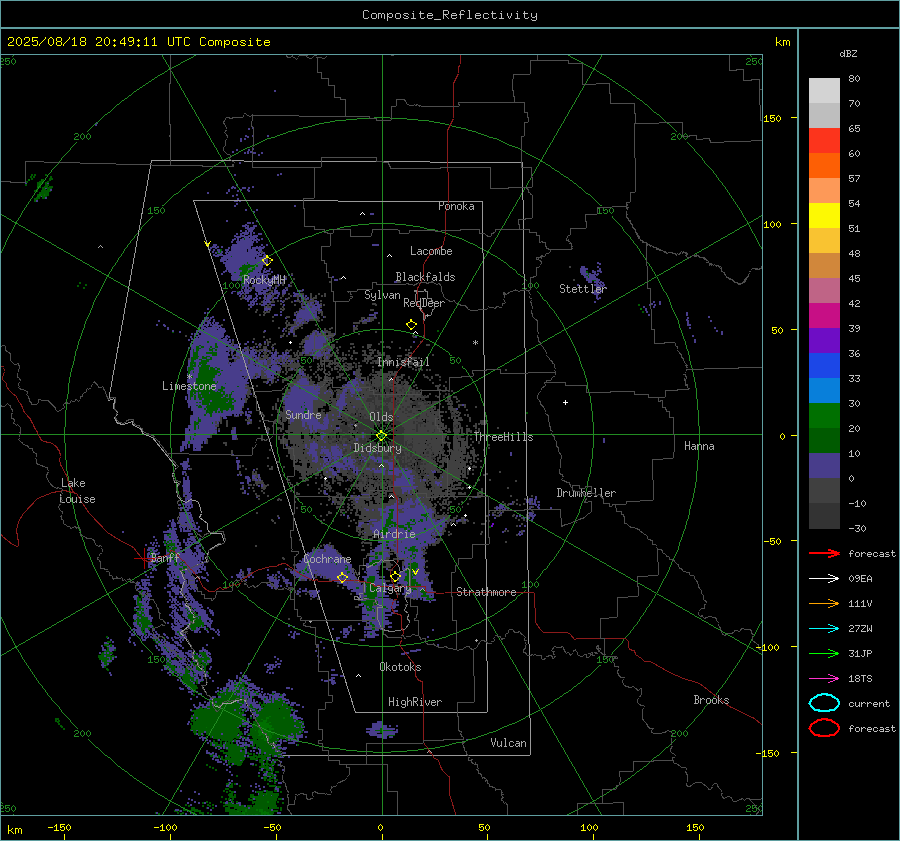Screen dimensions: 900x841
Task: Click the Vulcan town label
Action: [x=508, y=743]
